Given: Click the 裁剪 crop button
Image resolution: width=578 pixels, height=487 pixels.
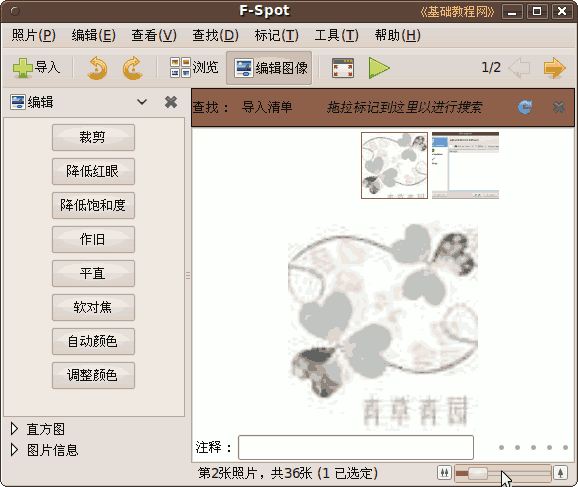Looking at the screenshot, I should [93, 138].
